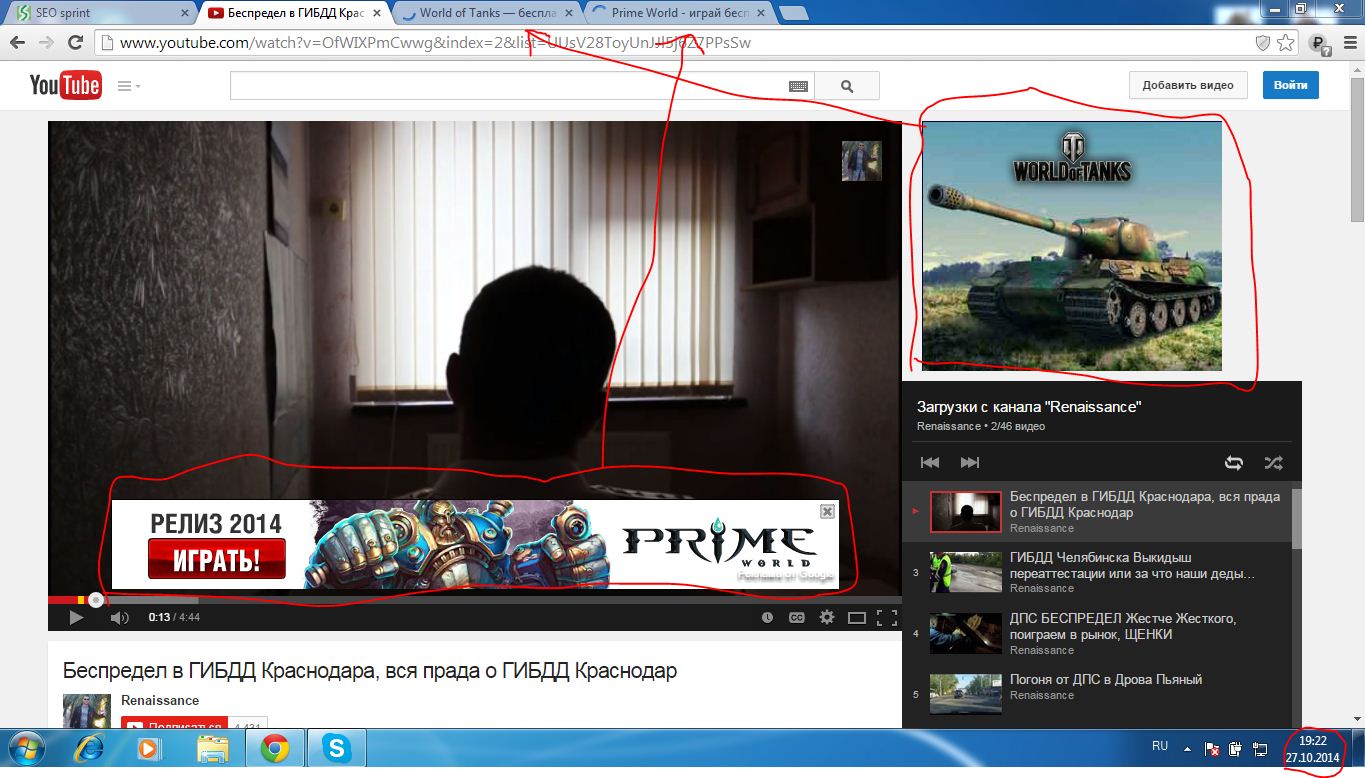
Task: Open Windows Media Player from the taskbar
Action: (150, 748)
